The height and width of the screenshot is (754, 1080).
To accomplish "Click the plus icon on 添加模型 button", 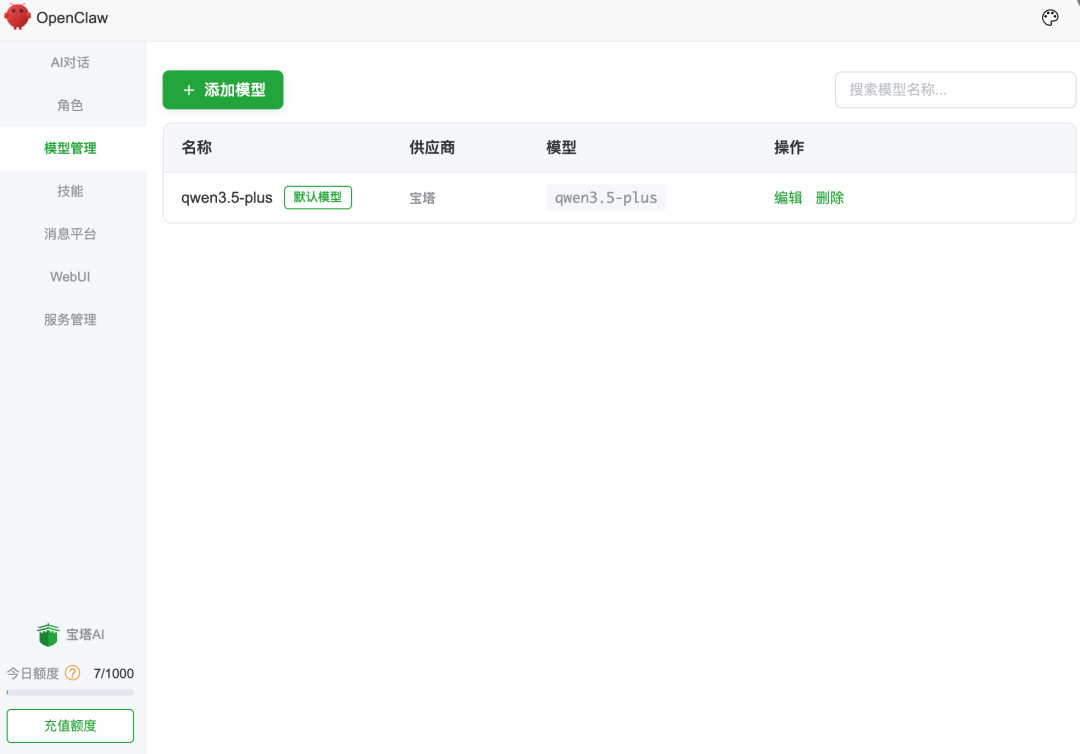I will click(187, 89).
